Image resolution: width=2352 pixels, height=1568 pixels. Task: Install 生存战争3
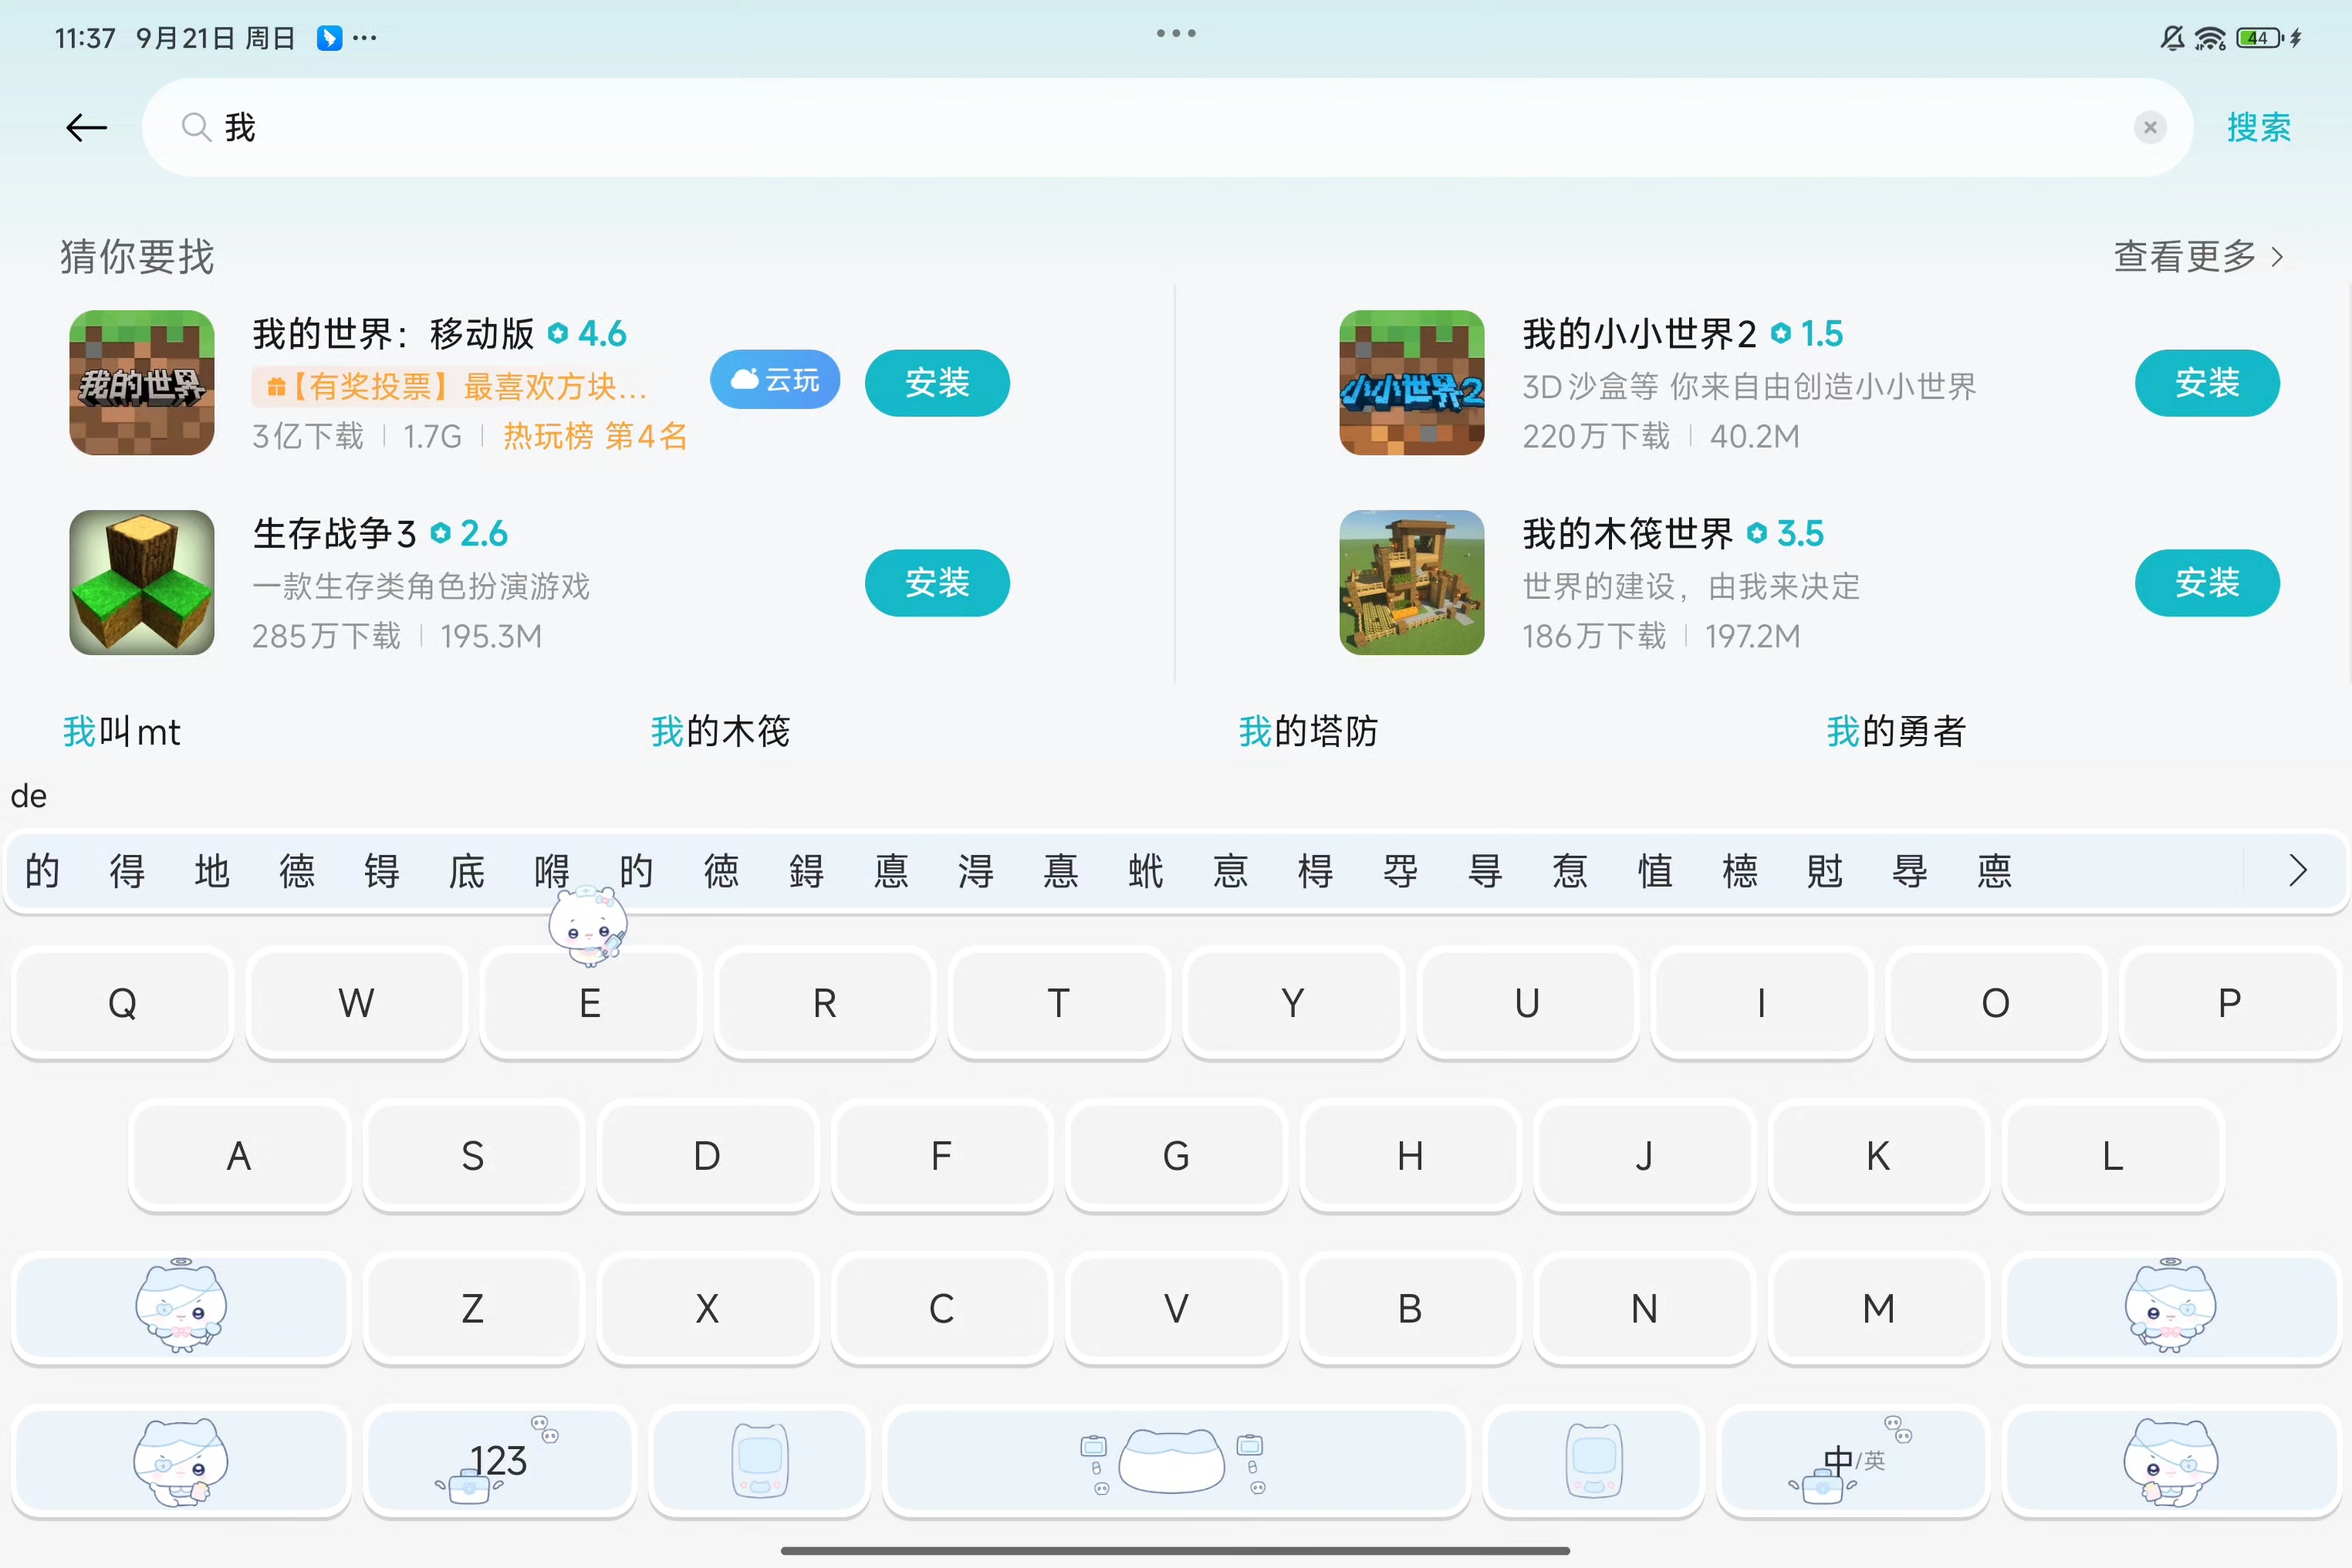pos(937,583)
